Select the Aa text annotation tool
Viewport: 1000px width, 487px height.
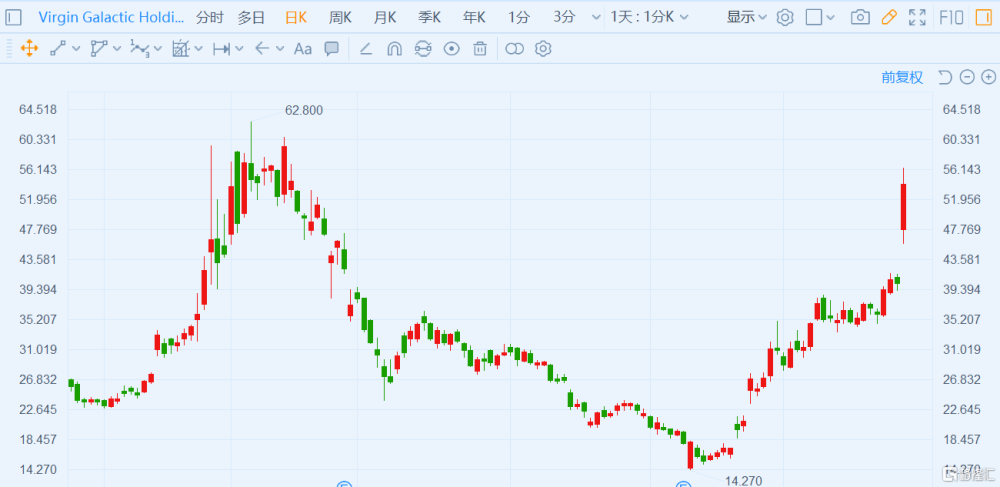303,48
